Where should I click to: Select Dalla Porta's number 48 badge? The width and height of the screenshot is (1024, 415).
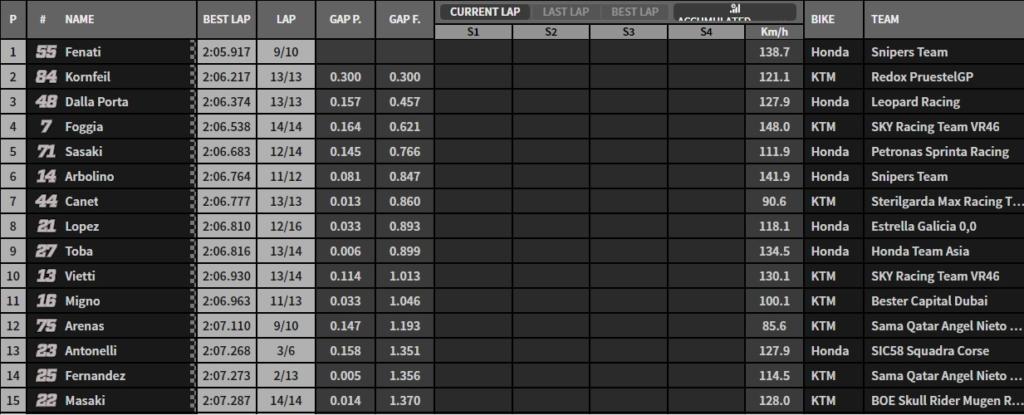tap(44, 102)
